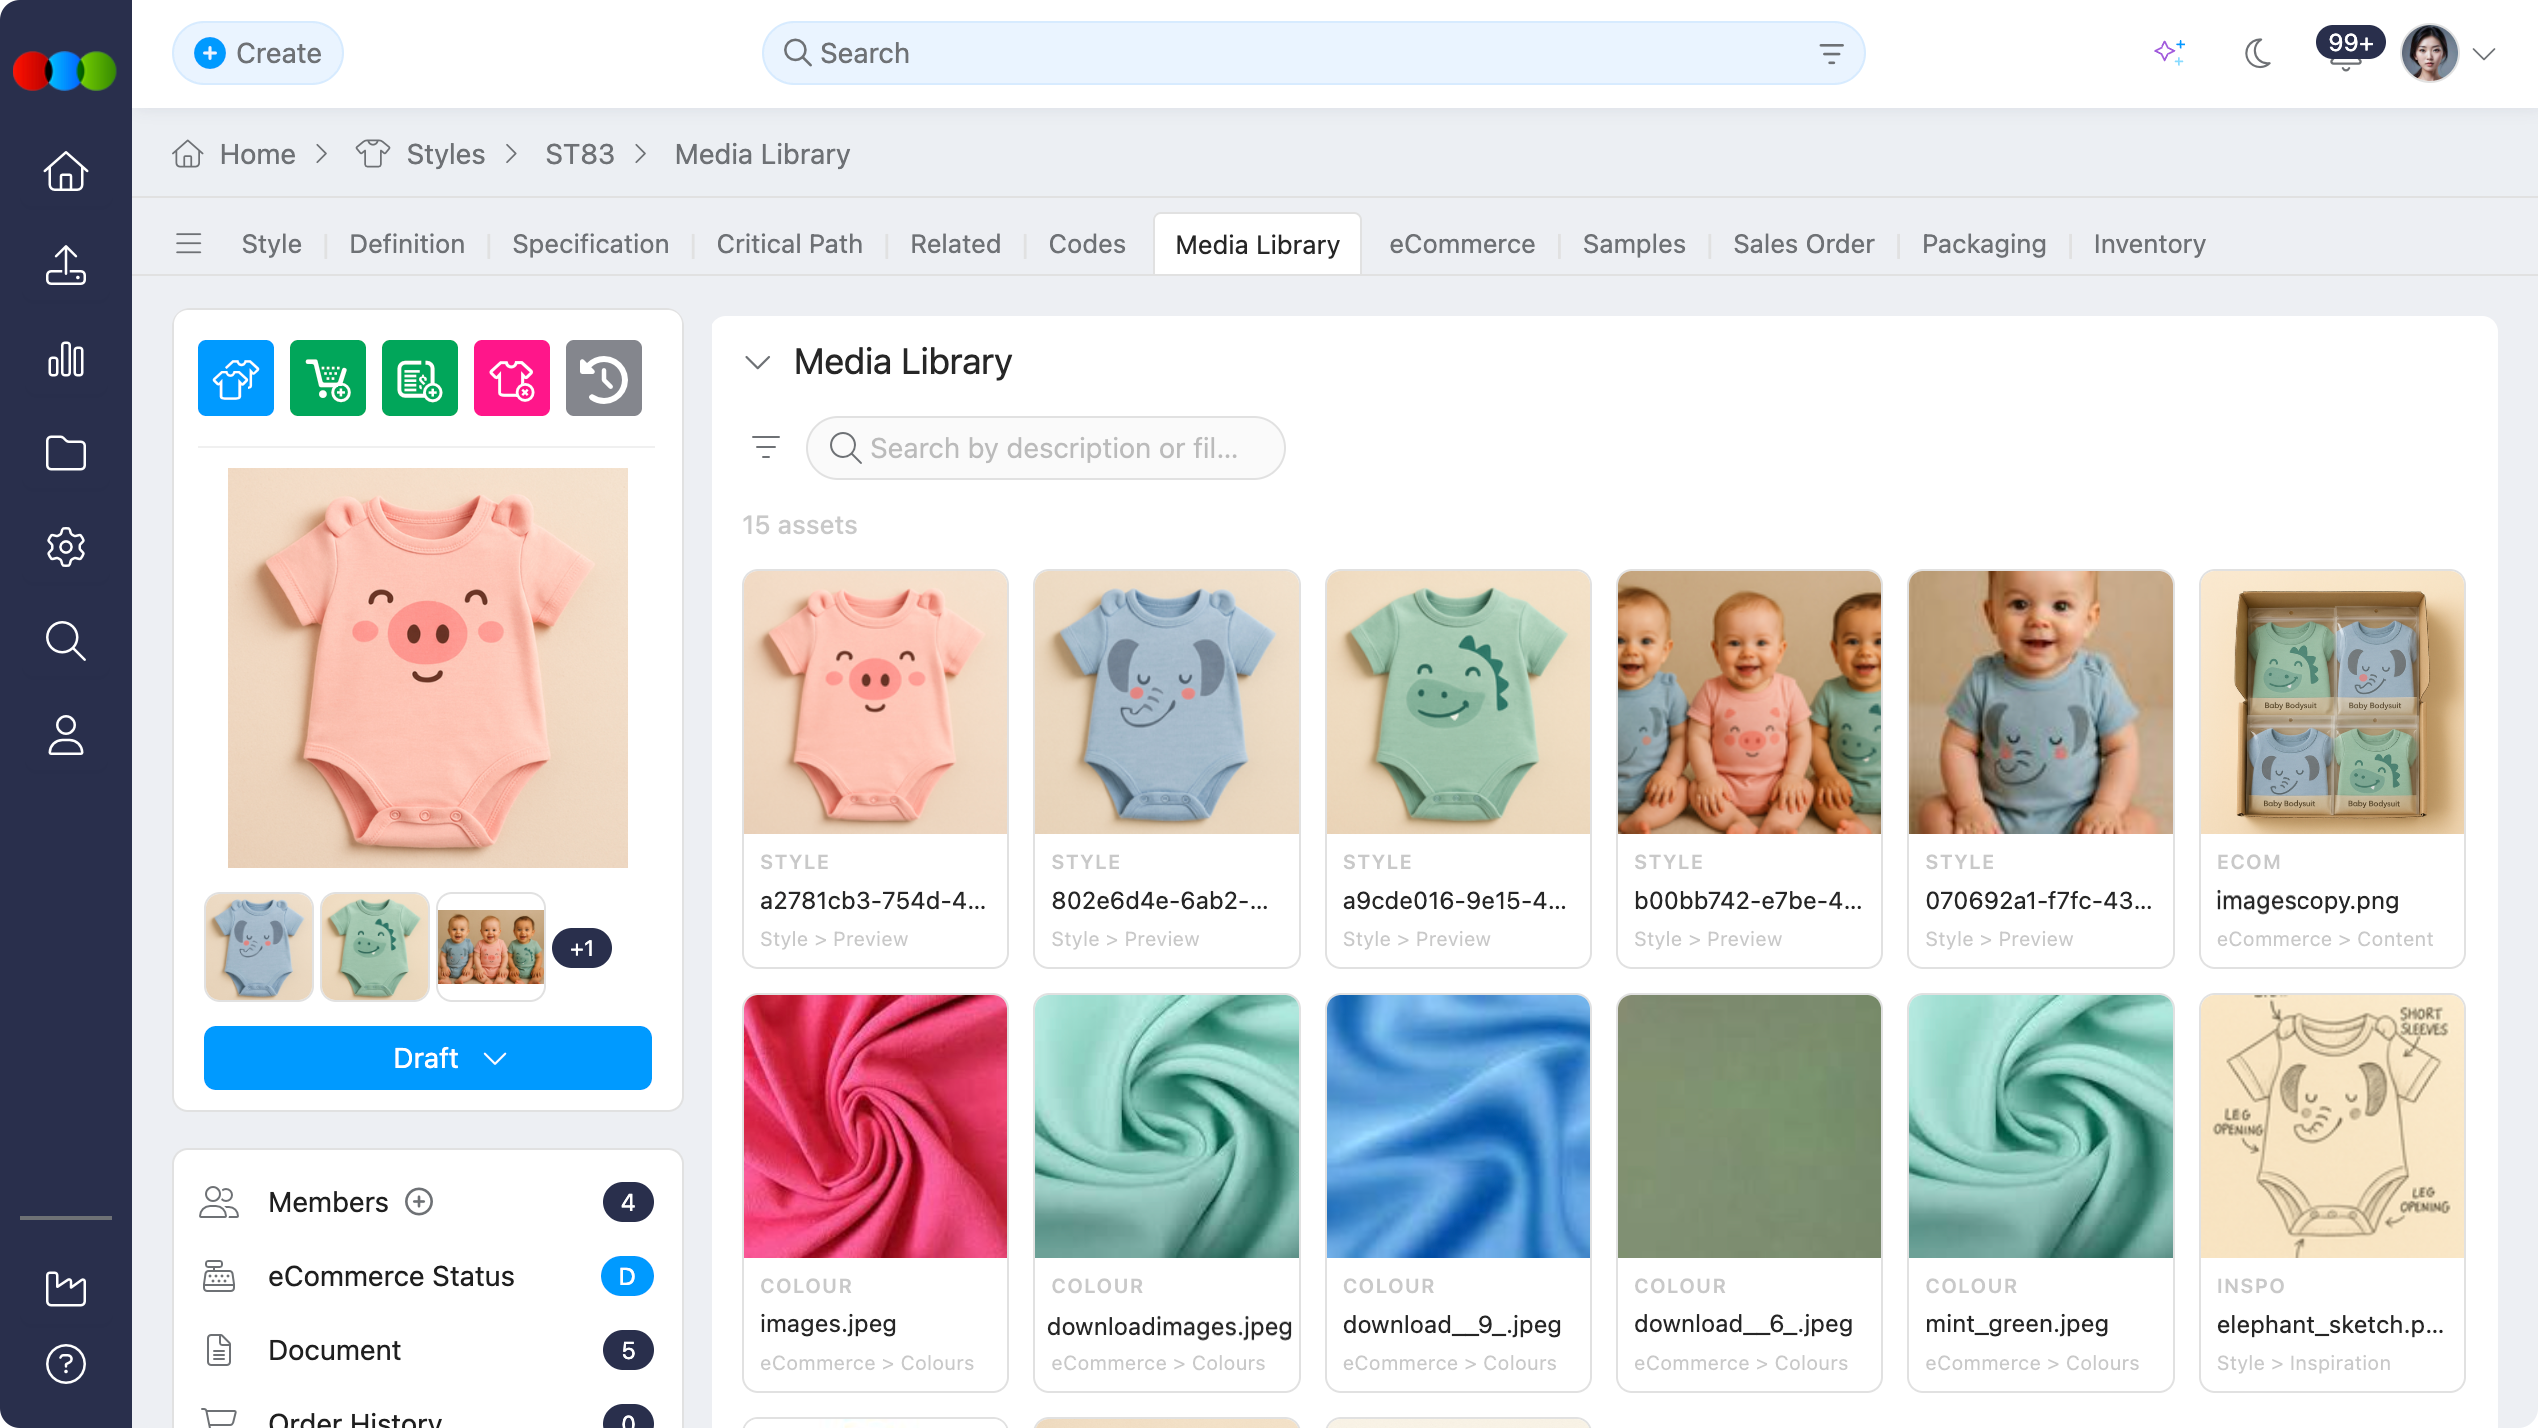Open the help question mark icon
This screenshot has height=1428, width=2538.
(x=66, y=1364)
